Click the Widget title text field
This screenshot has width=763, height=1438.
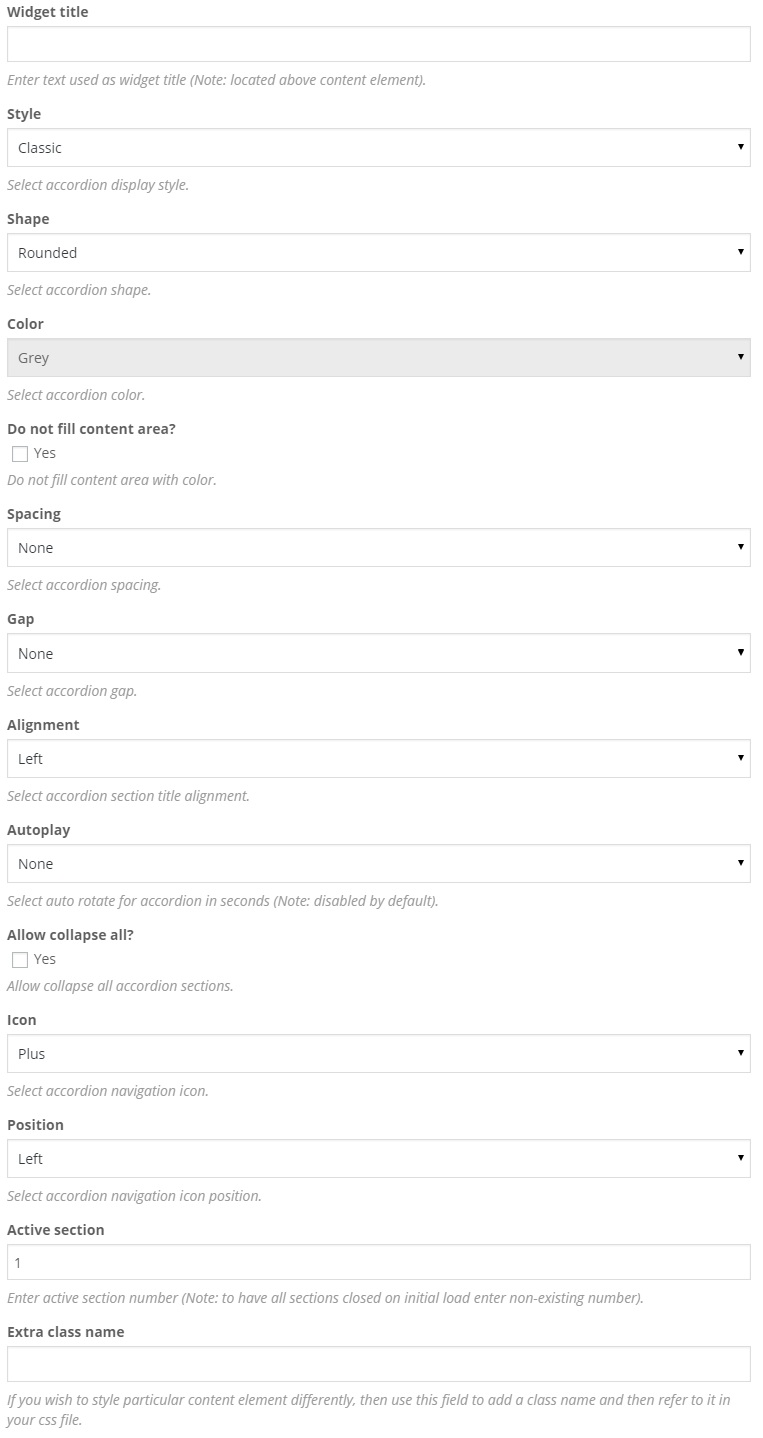point(378,44)
